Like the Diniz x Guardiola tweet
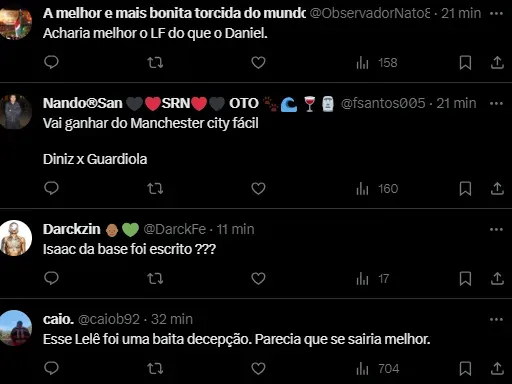 tap(258, 188)
